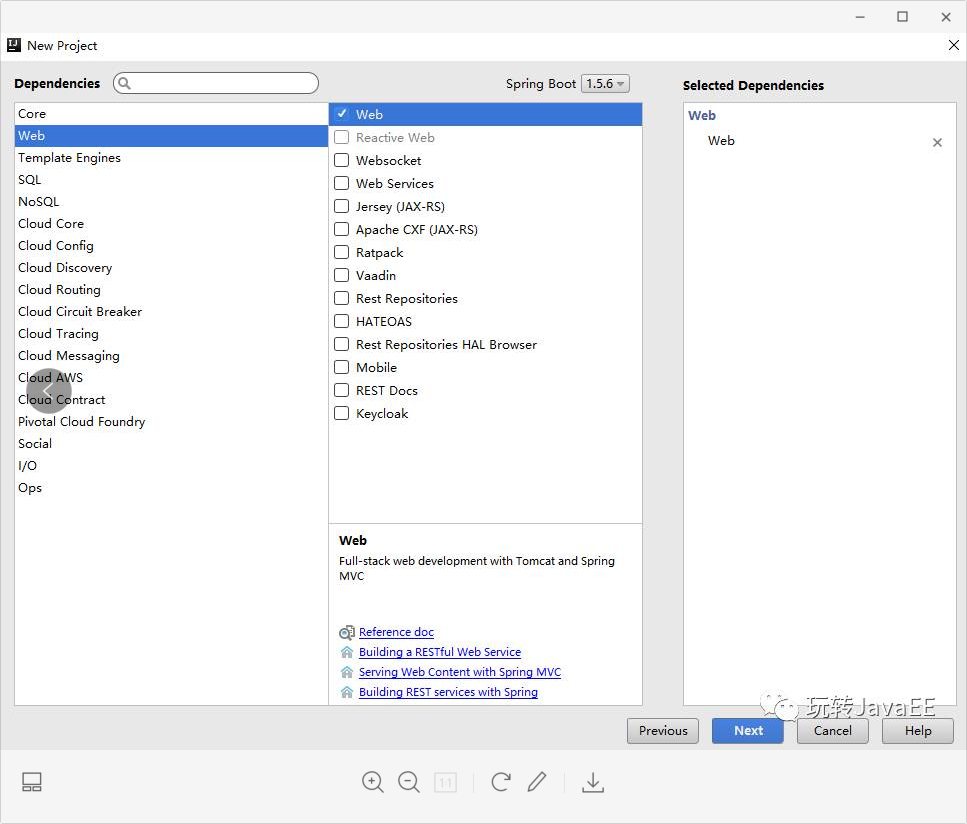Select the I/O category

click(171, 466)
